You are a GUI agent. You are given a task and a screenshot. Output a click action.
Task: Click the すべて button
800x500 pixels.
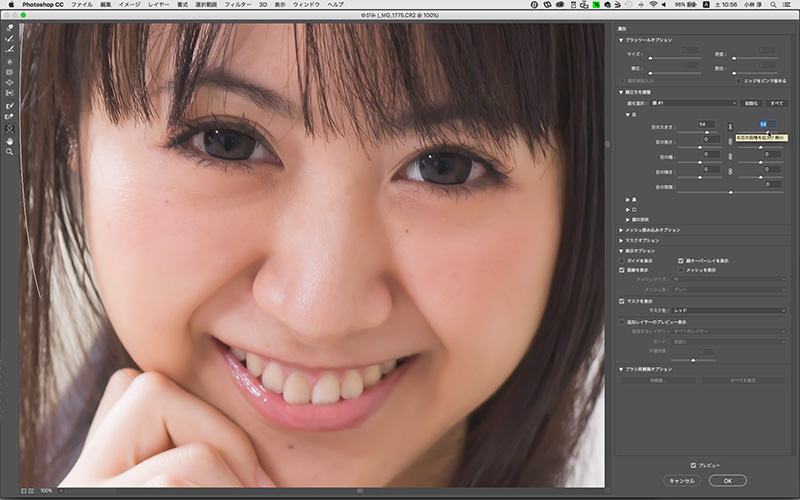pos(776,103)
